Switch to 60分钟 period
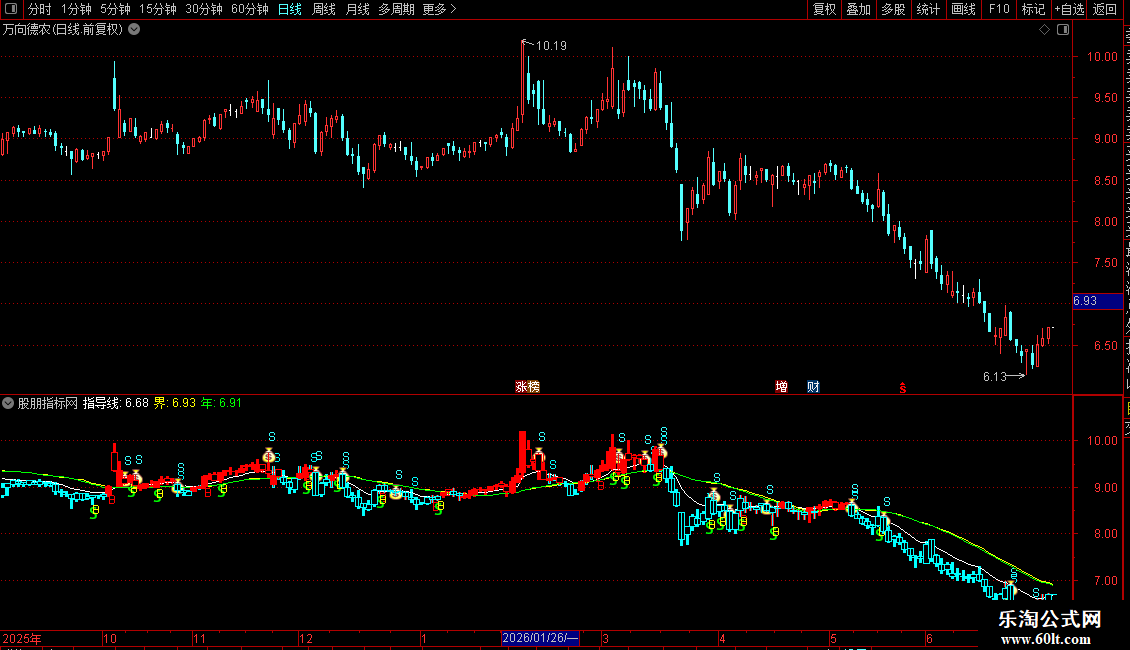 pos(249,9)
